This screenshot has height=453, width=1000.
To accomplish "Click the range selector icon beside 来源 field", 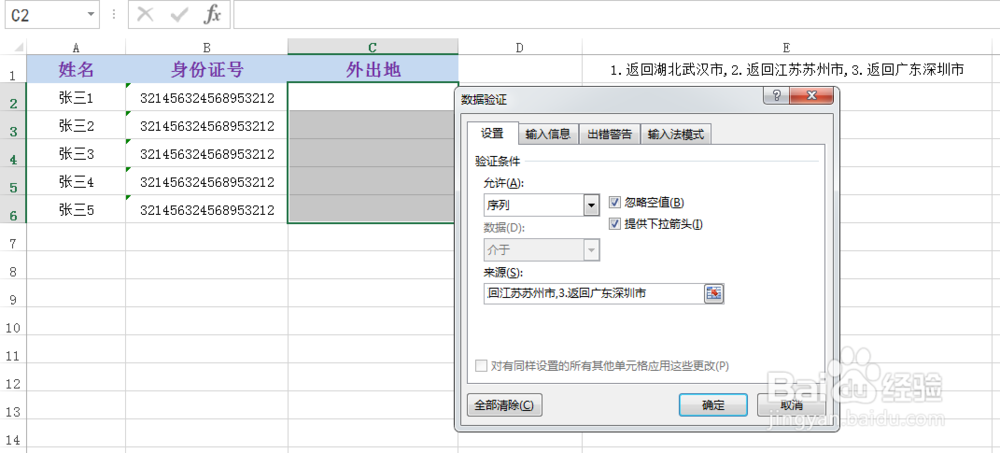I will [x=714, y=293].
